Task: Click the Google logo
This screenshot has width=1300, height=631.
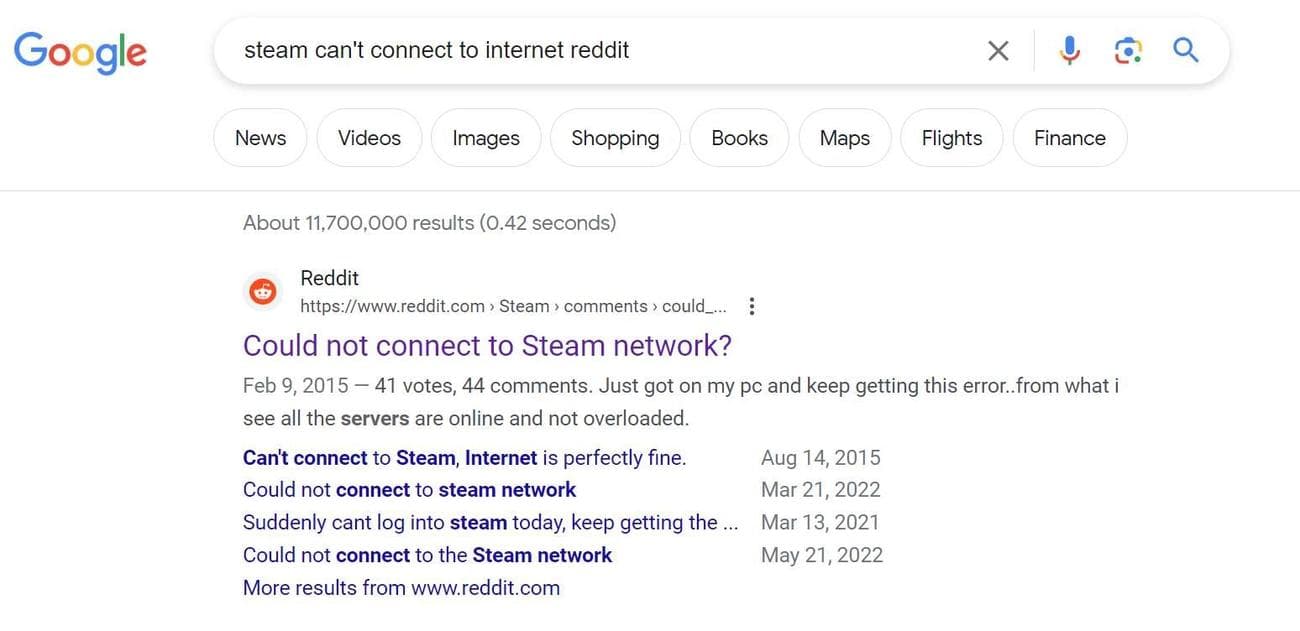Action: click(80, 50)
